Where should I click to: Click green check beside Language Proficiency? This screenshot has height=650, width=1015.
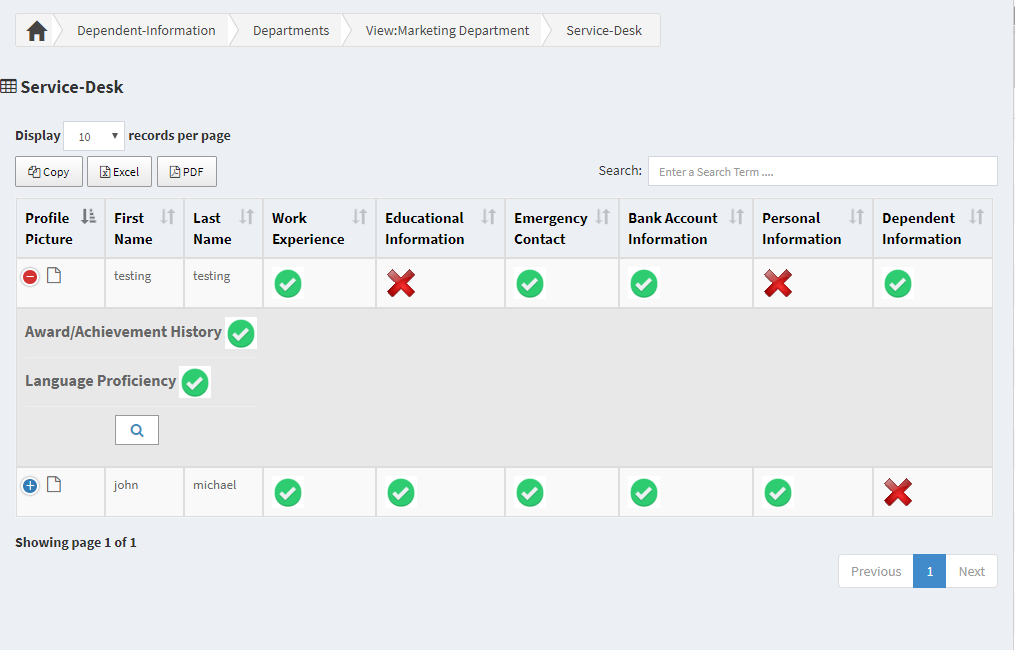[195, 382]
